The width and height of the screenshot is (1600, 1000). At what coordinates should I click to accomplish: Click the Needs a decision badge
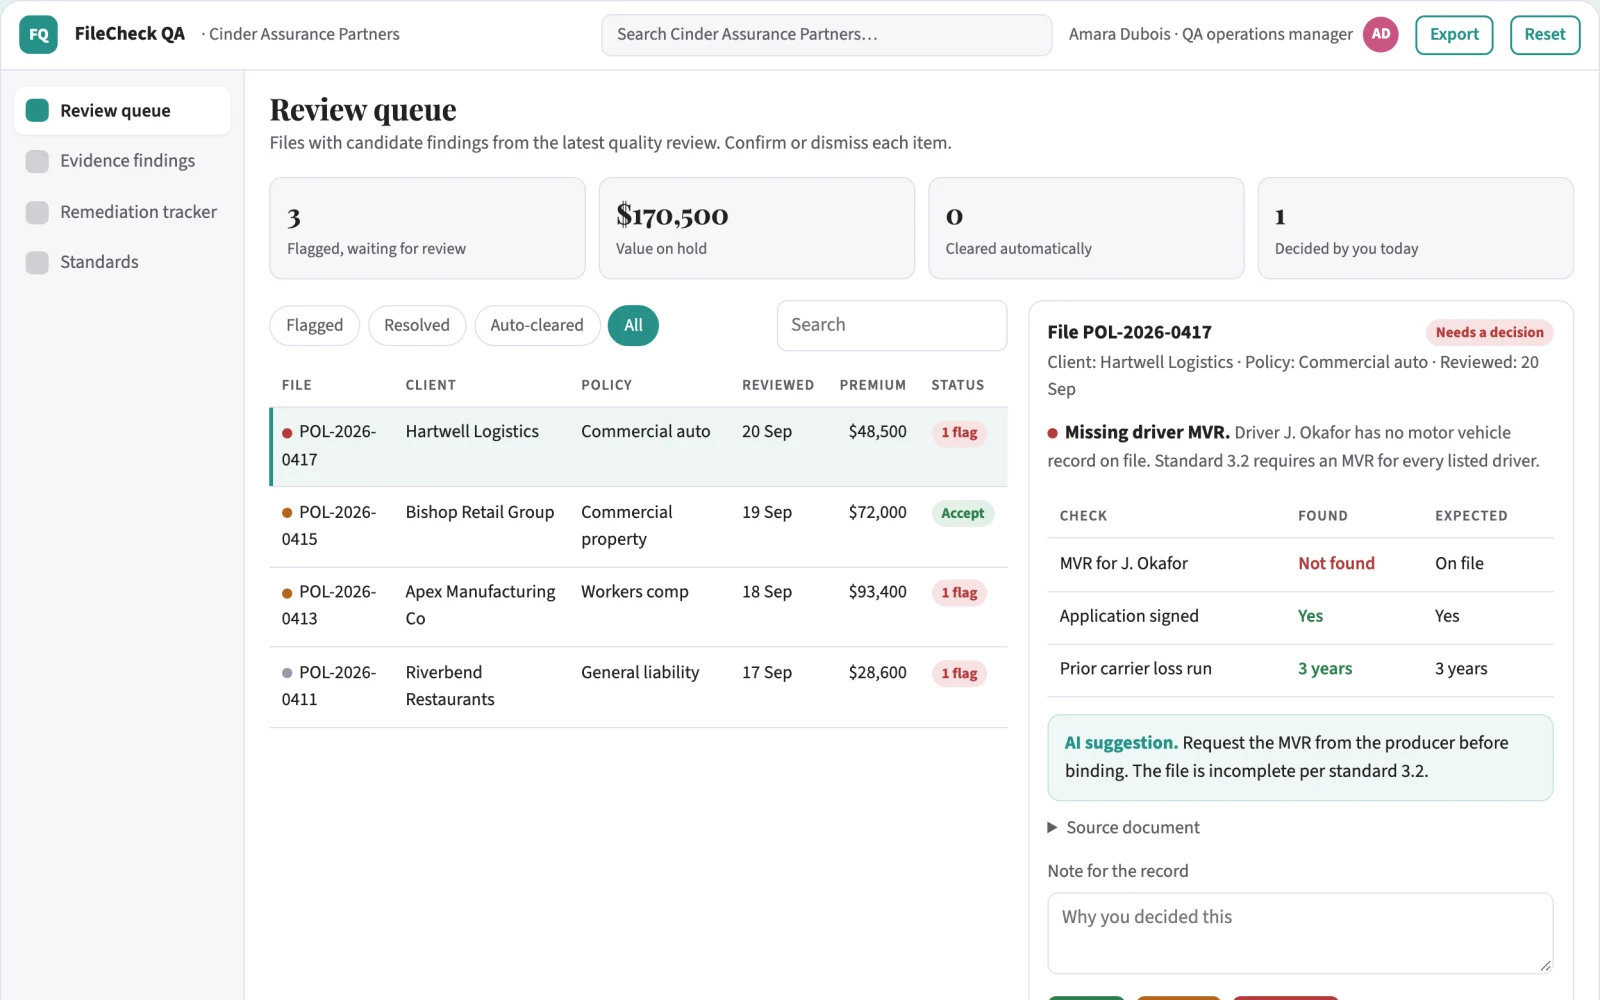(x=1489, y=332)
